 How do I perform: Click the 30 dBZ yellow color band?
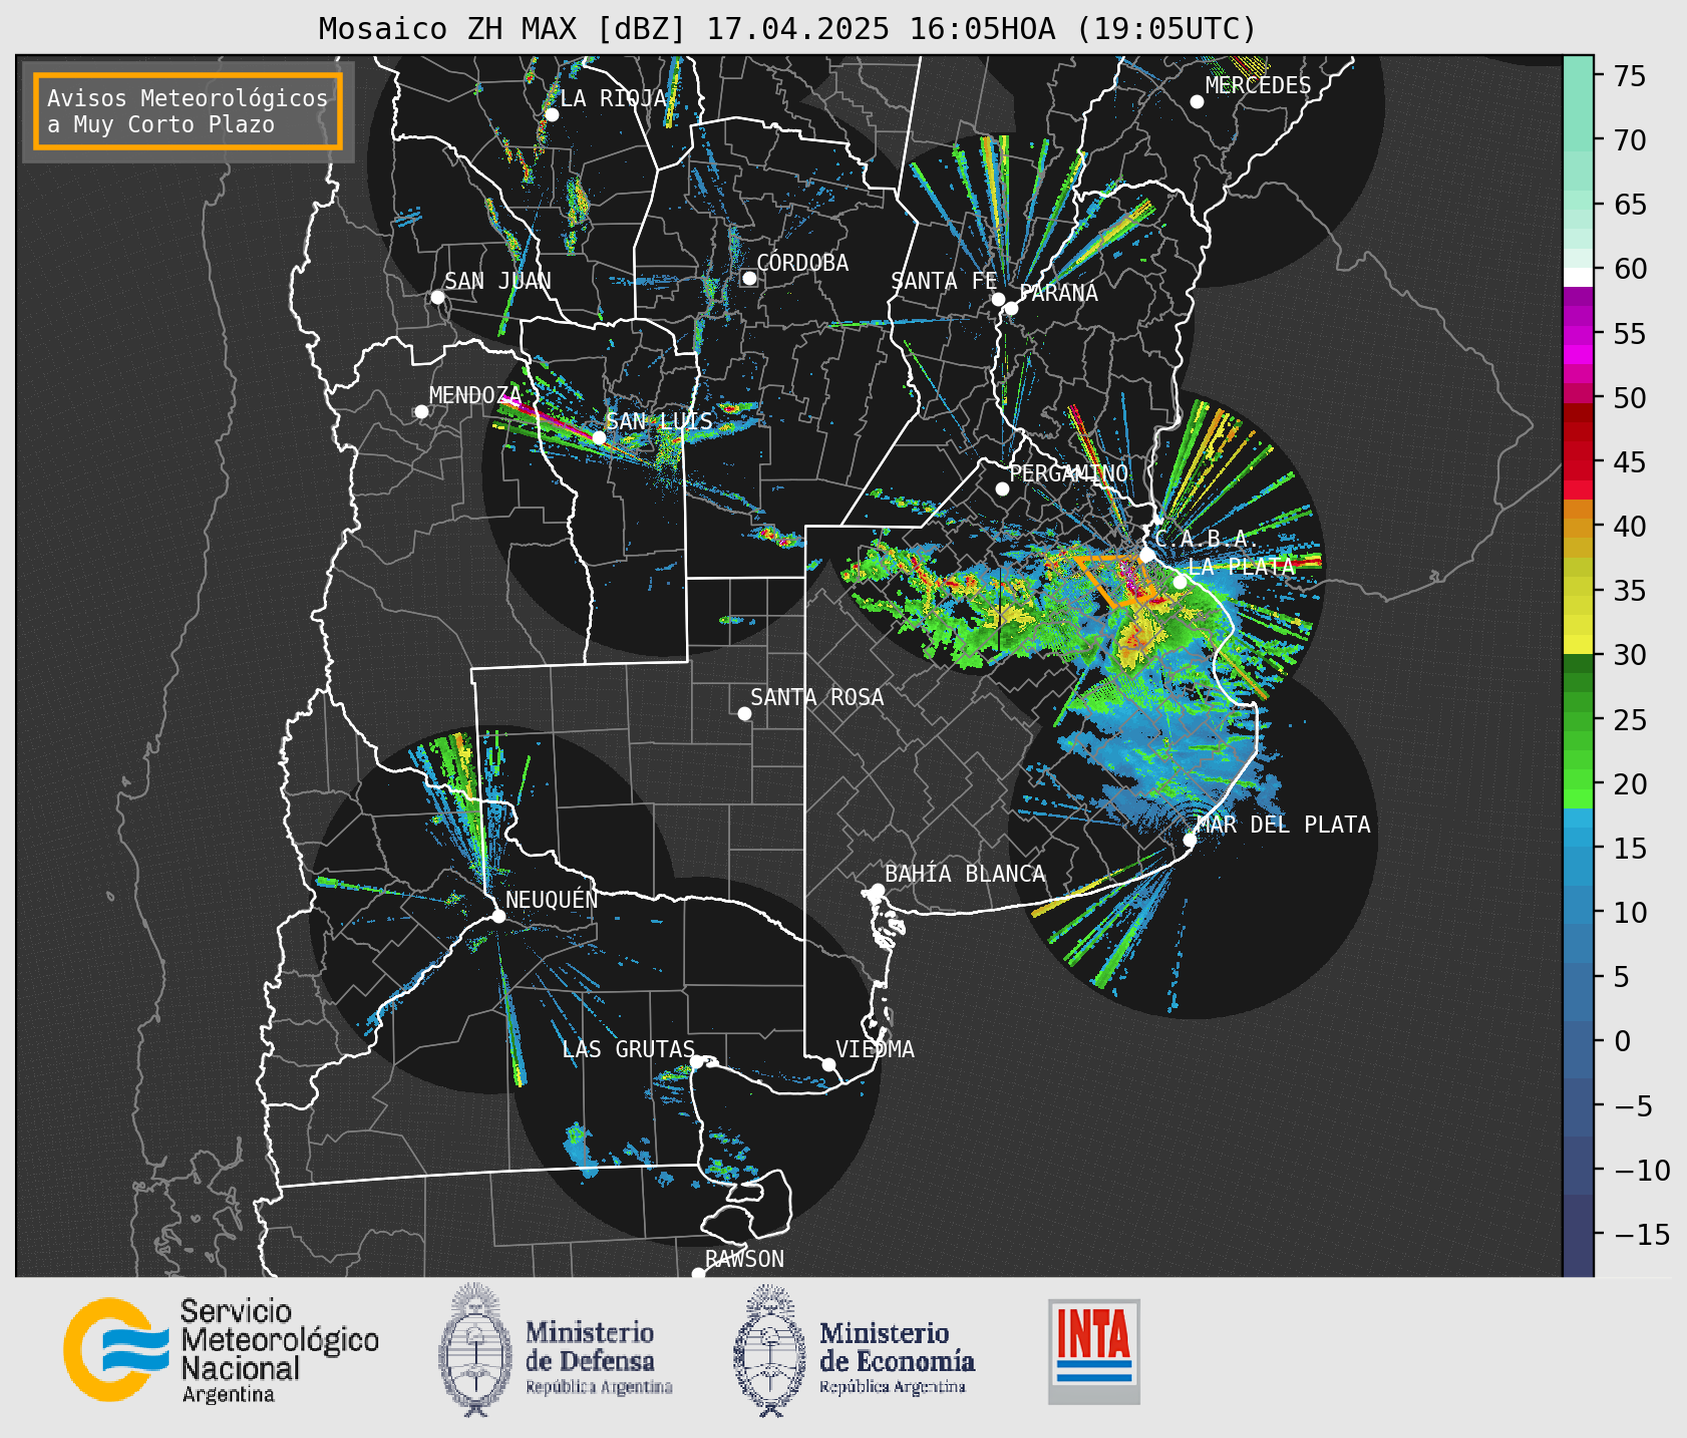tap(1578, 646)
